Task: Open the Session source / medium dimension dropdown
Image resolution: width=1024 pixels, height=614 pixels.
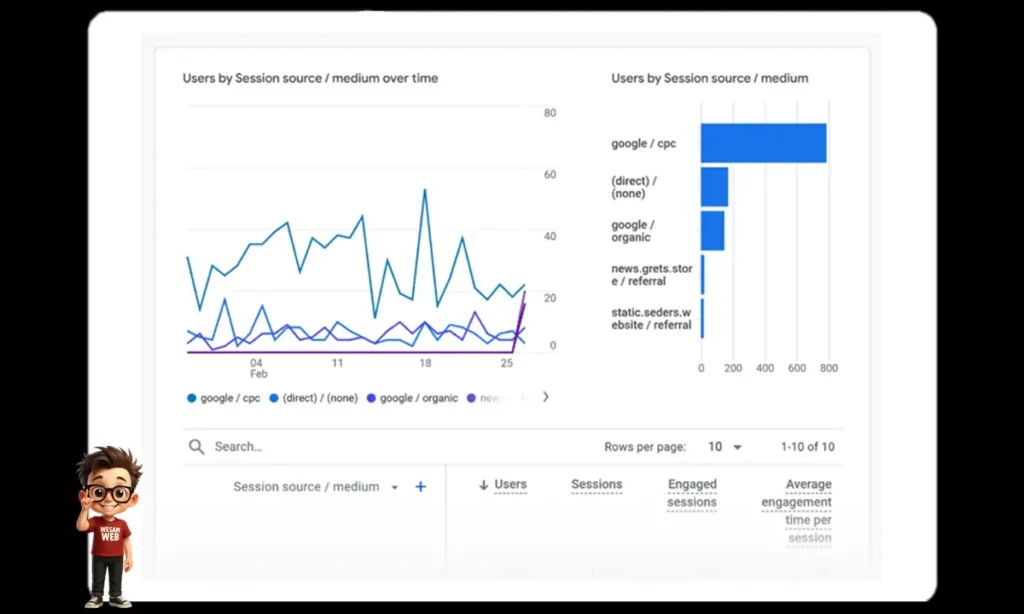Action: point(394,486)
